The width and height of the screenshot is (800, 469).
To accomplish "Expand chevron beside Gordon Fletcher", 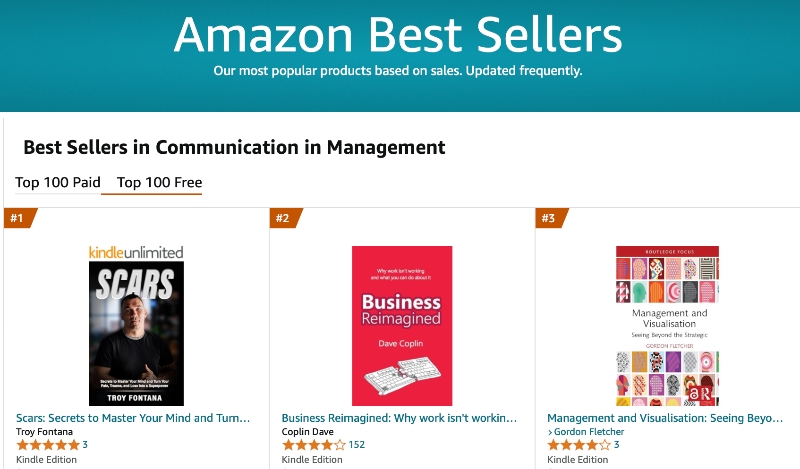I will (550, 432).
